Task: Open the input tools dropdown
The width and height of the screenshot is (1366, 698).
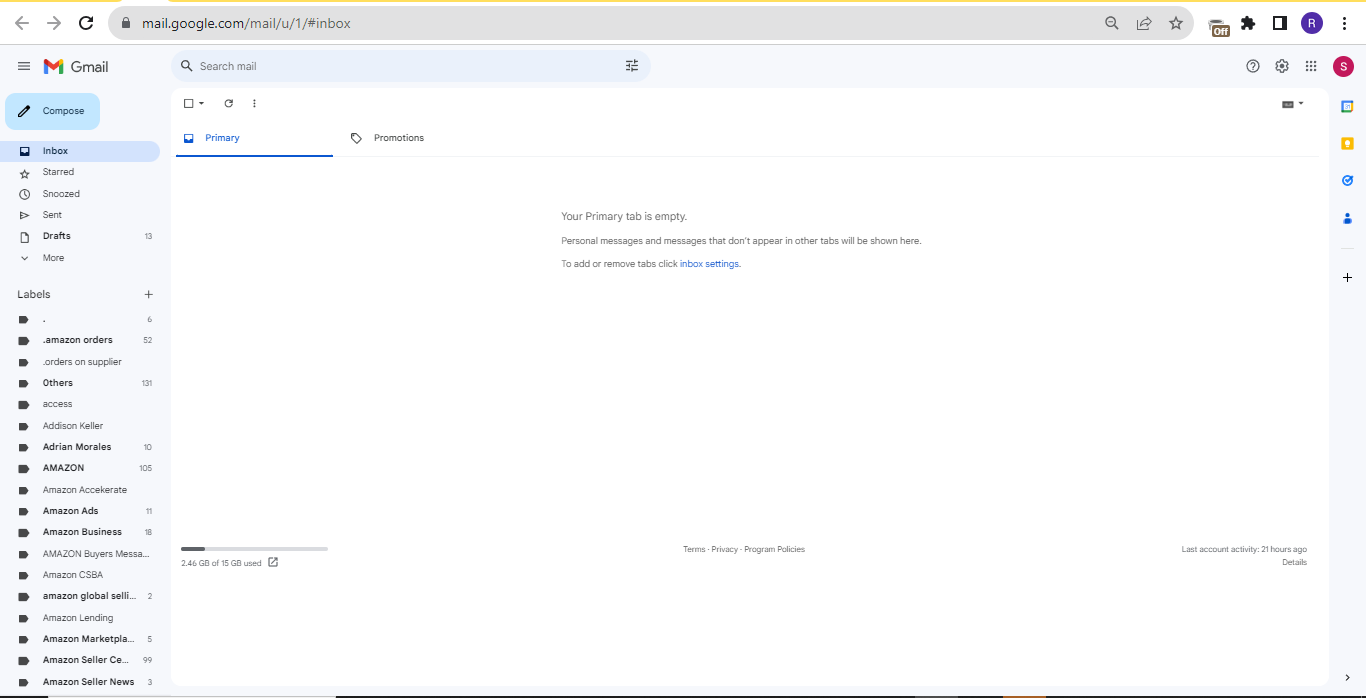Action: 1293,103
